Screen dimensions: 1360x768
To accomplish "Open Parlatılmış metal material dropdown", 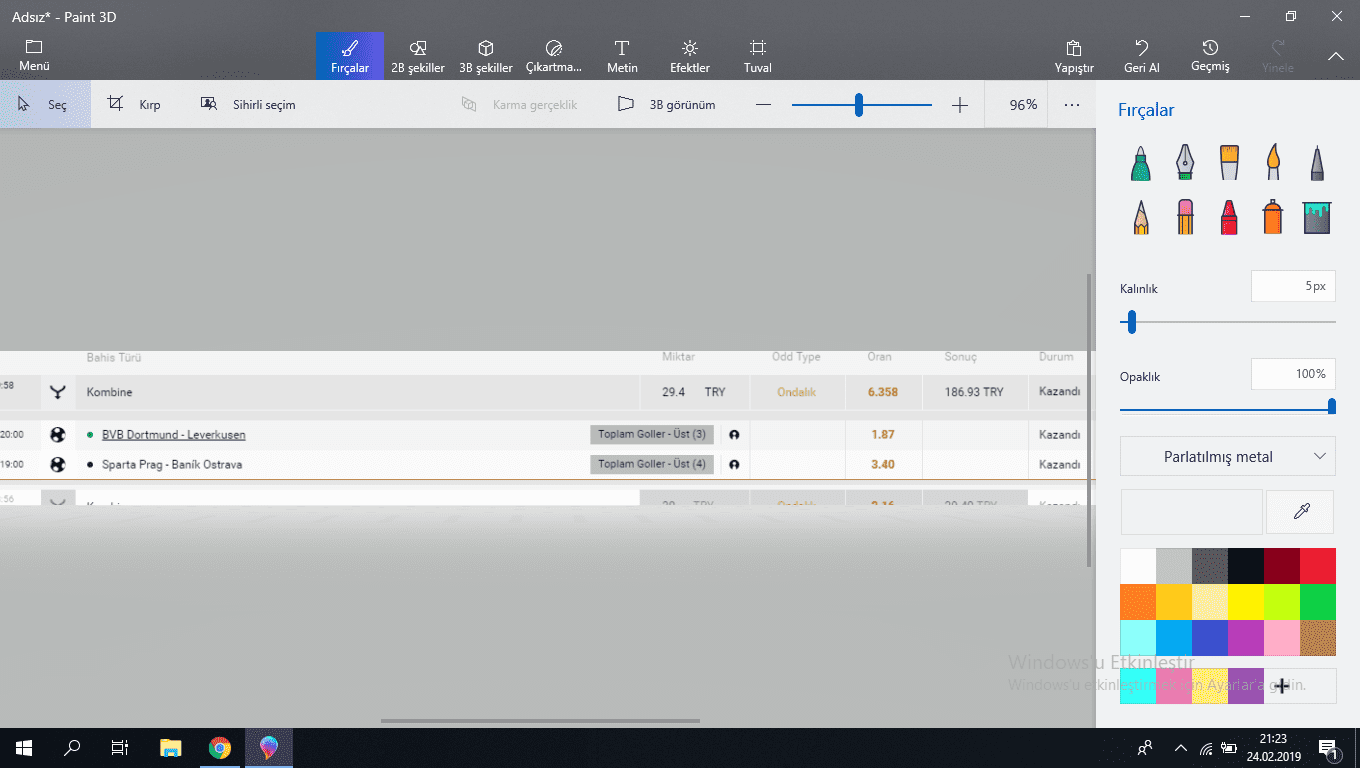I will pos(1228,456).
